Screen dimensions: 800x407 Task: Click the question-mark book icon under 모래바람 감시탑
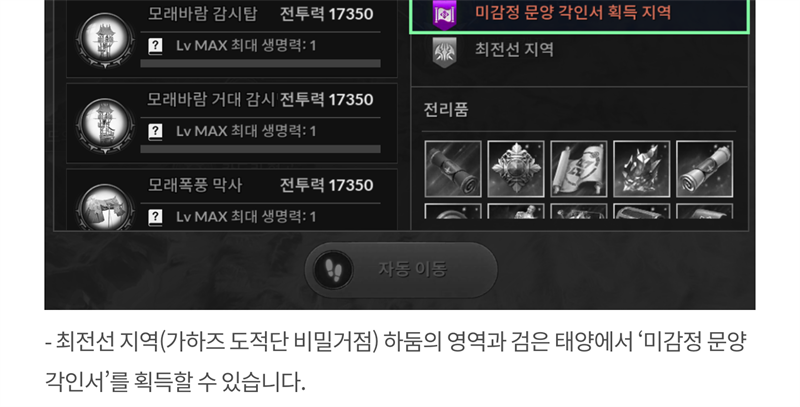pyautogui.click(x=155, y=46)
